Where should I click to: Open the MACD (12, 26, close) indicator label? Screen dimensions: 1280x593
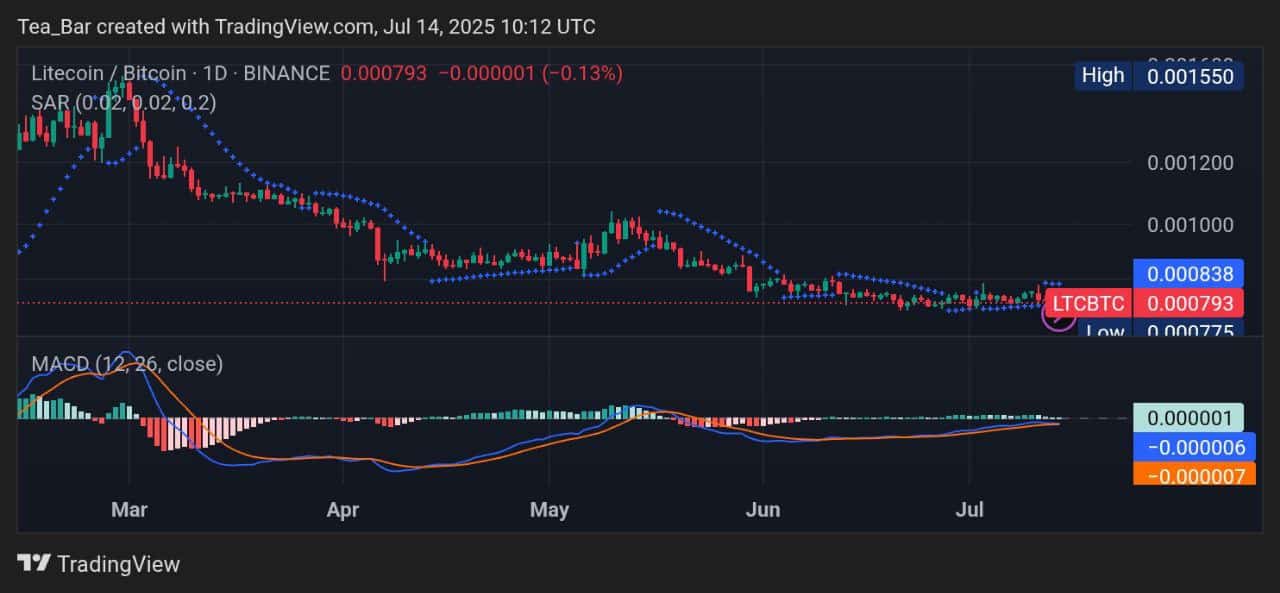click(127, 364)
